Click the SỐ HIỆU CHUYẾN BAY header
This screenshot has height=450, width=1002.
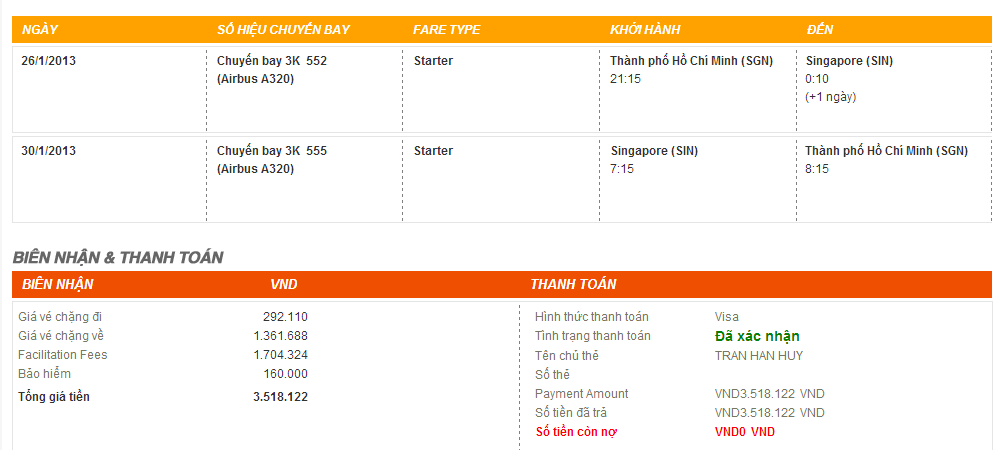coord(283,29)
